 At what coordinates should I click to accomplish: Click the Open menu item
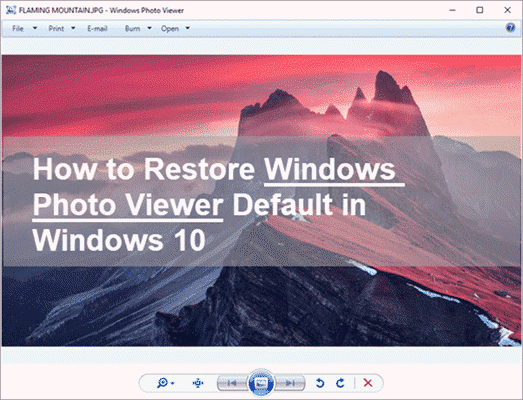170,29
